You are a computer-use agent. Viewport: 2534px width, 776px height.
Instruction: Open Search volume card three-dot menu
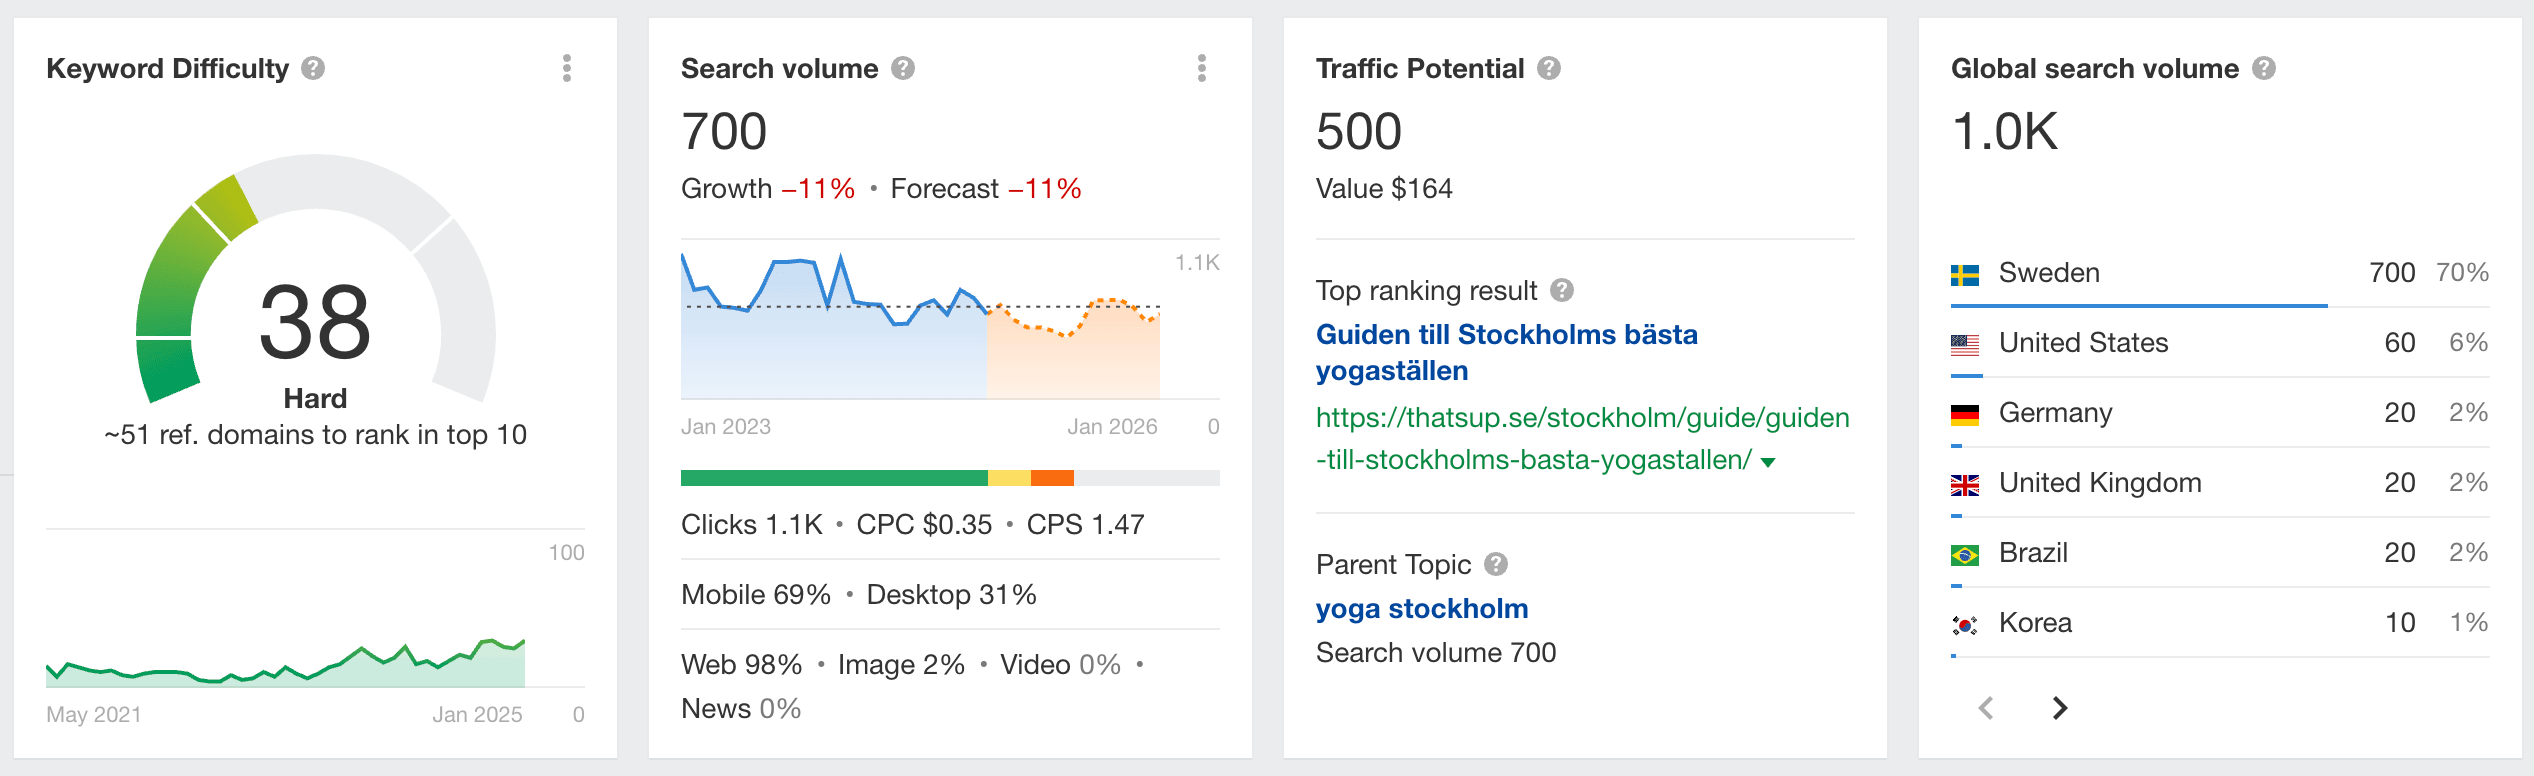coord(1201,68)
